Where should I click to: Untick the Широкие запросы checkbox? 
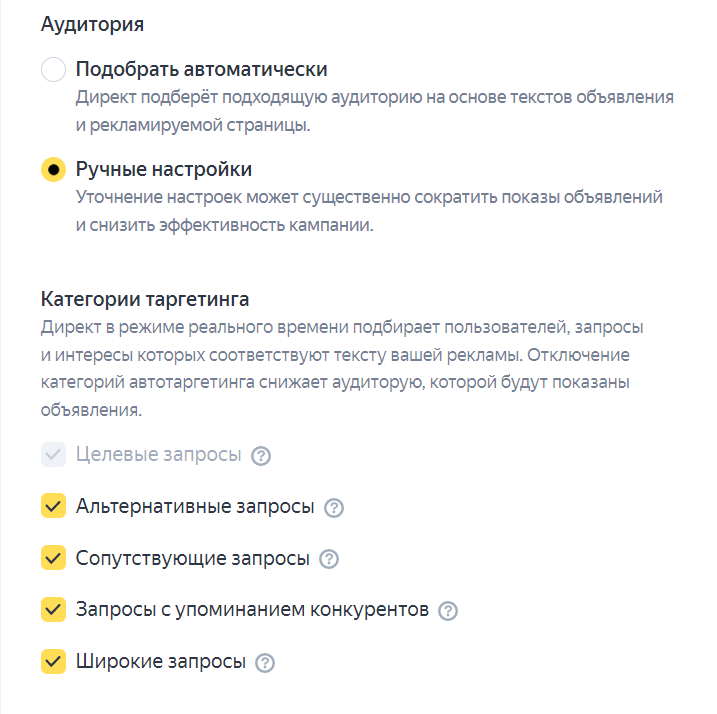pos(53,661)
